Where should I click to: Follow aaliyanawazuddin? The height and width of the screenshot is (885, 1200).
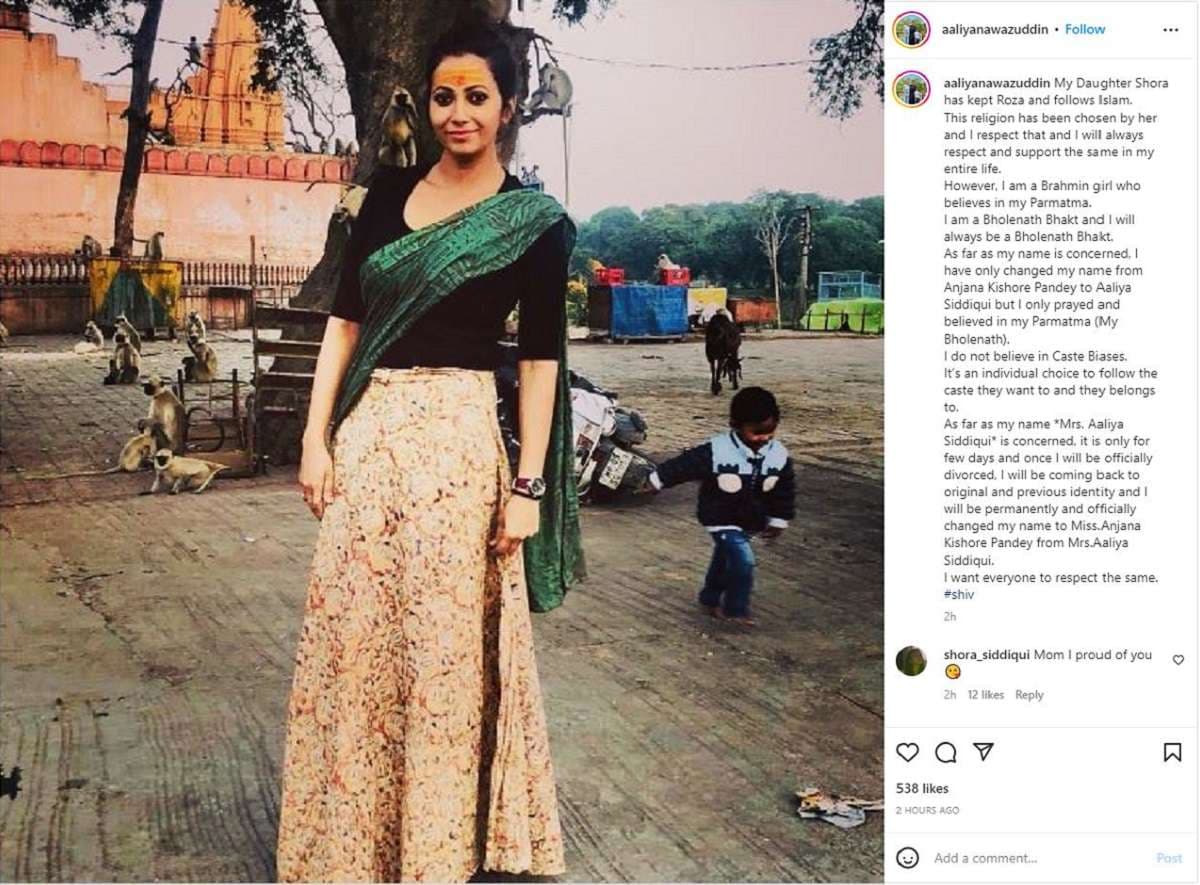click(1085, 29)
